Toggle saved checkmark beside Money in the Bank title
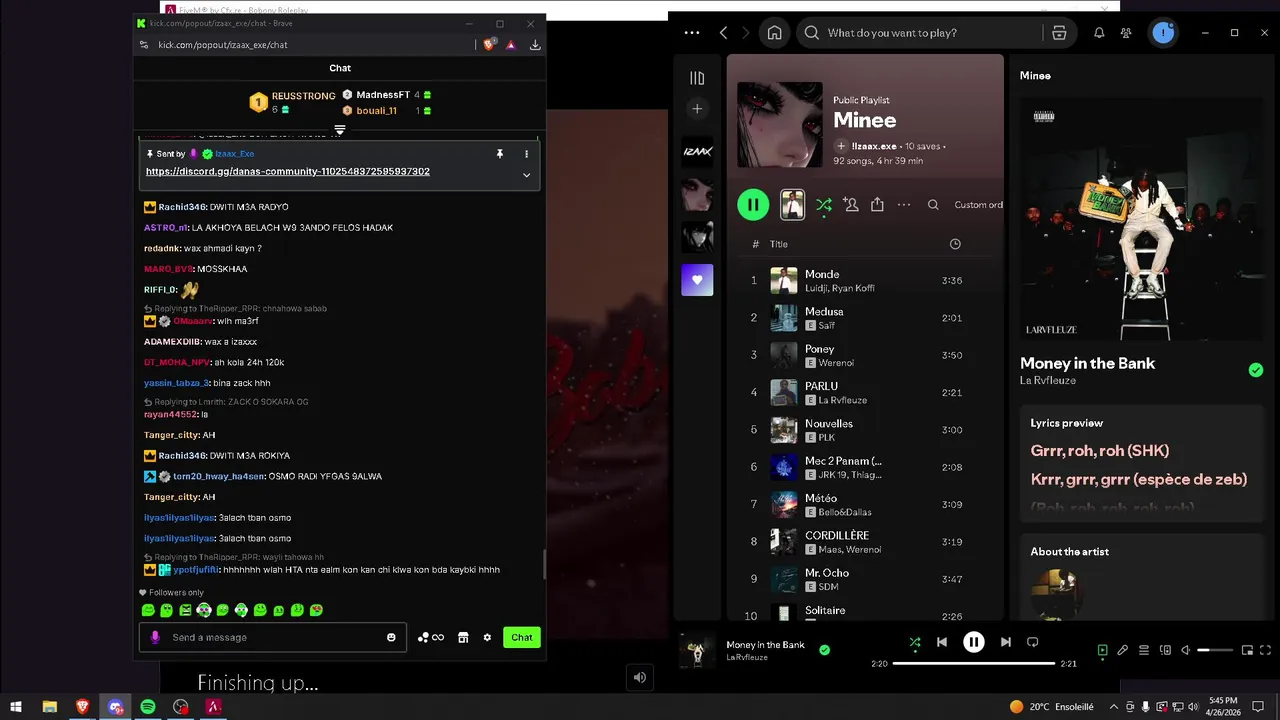This screenshot has width=1280, height=720. coord(1256,370)
